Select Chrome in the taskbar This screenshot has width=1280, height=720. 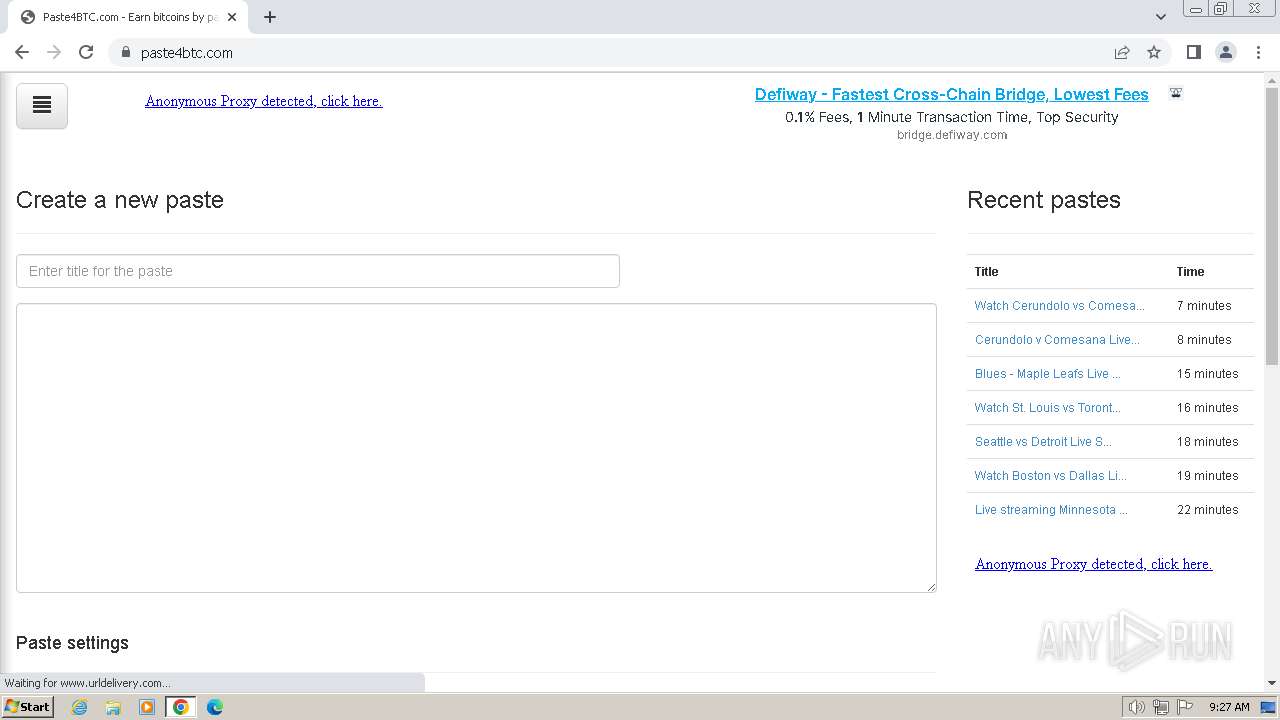pyautogui.click(x=181, y=707)
